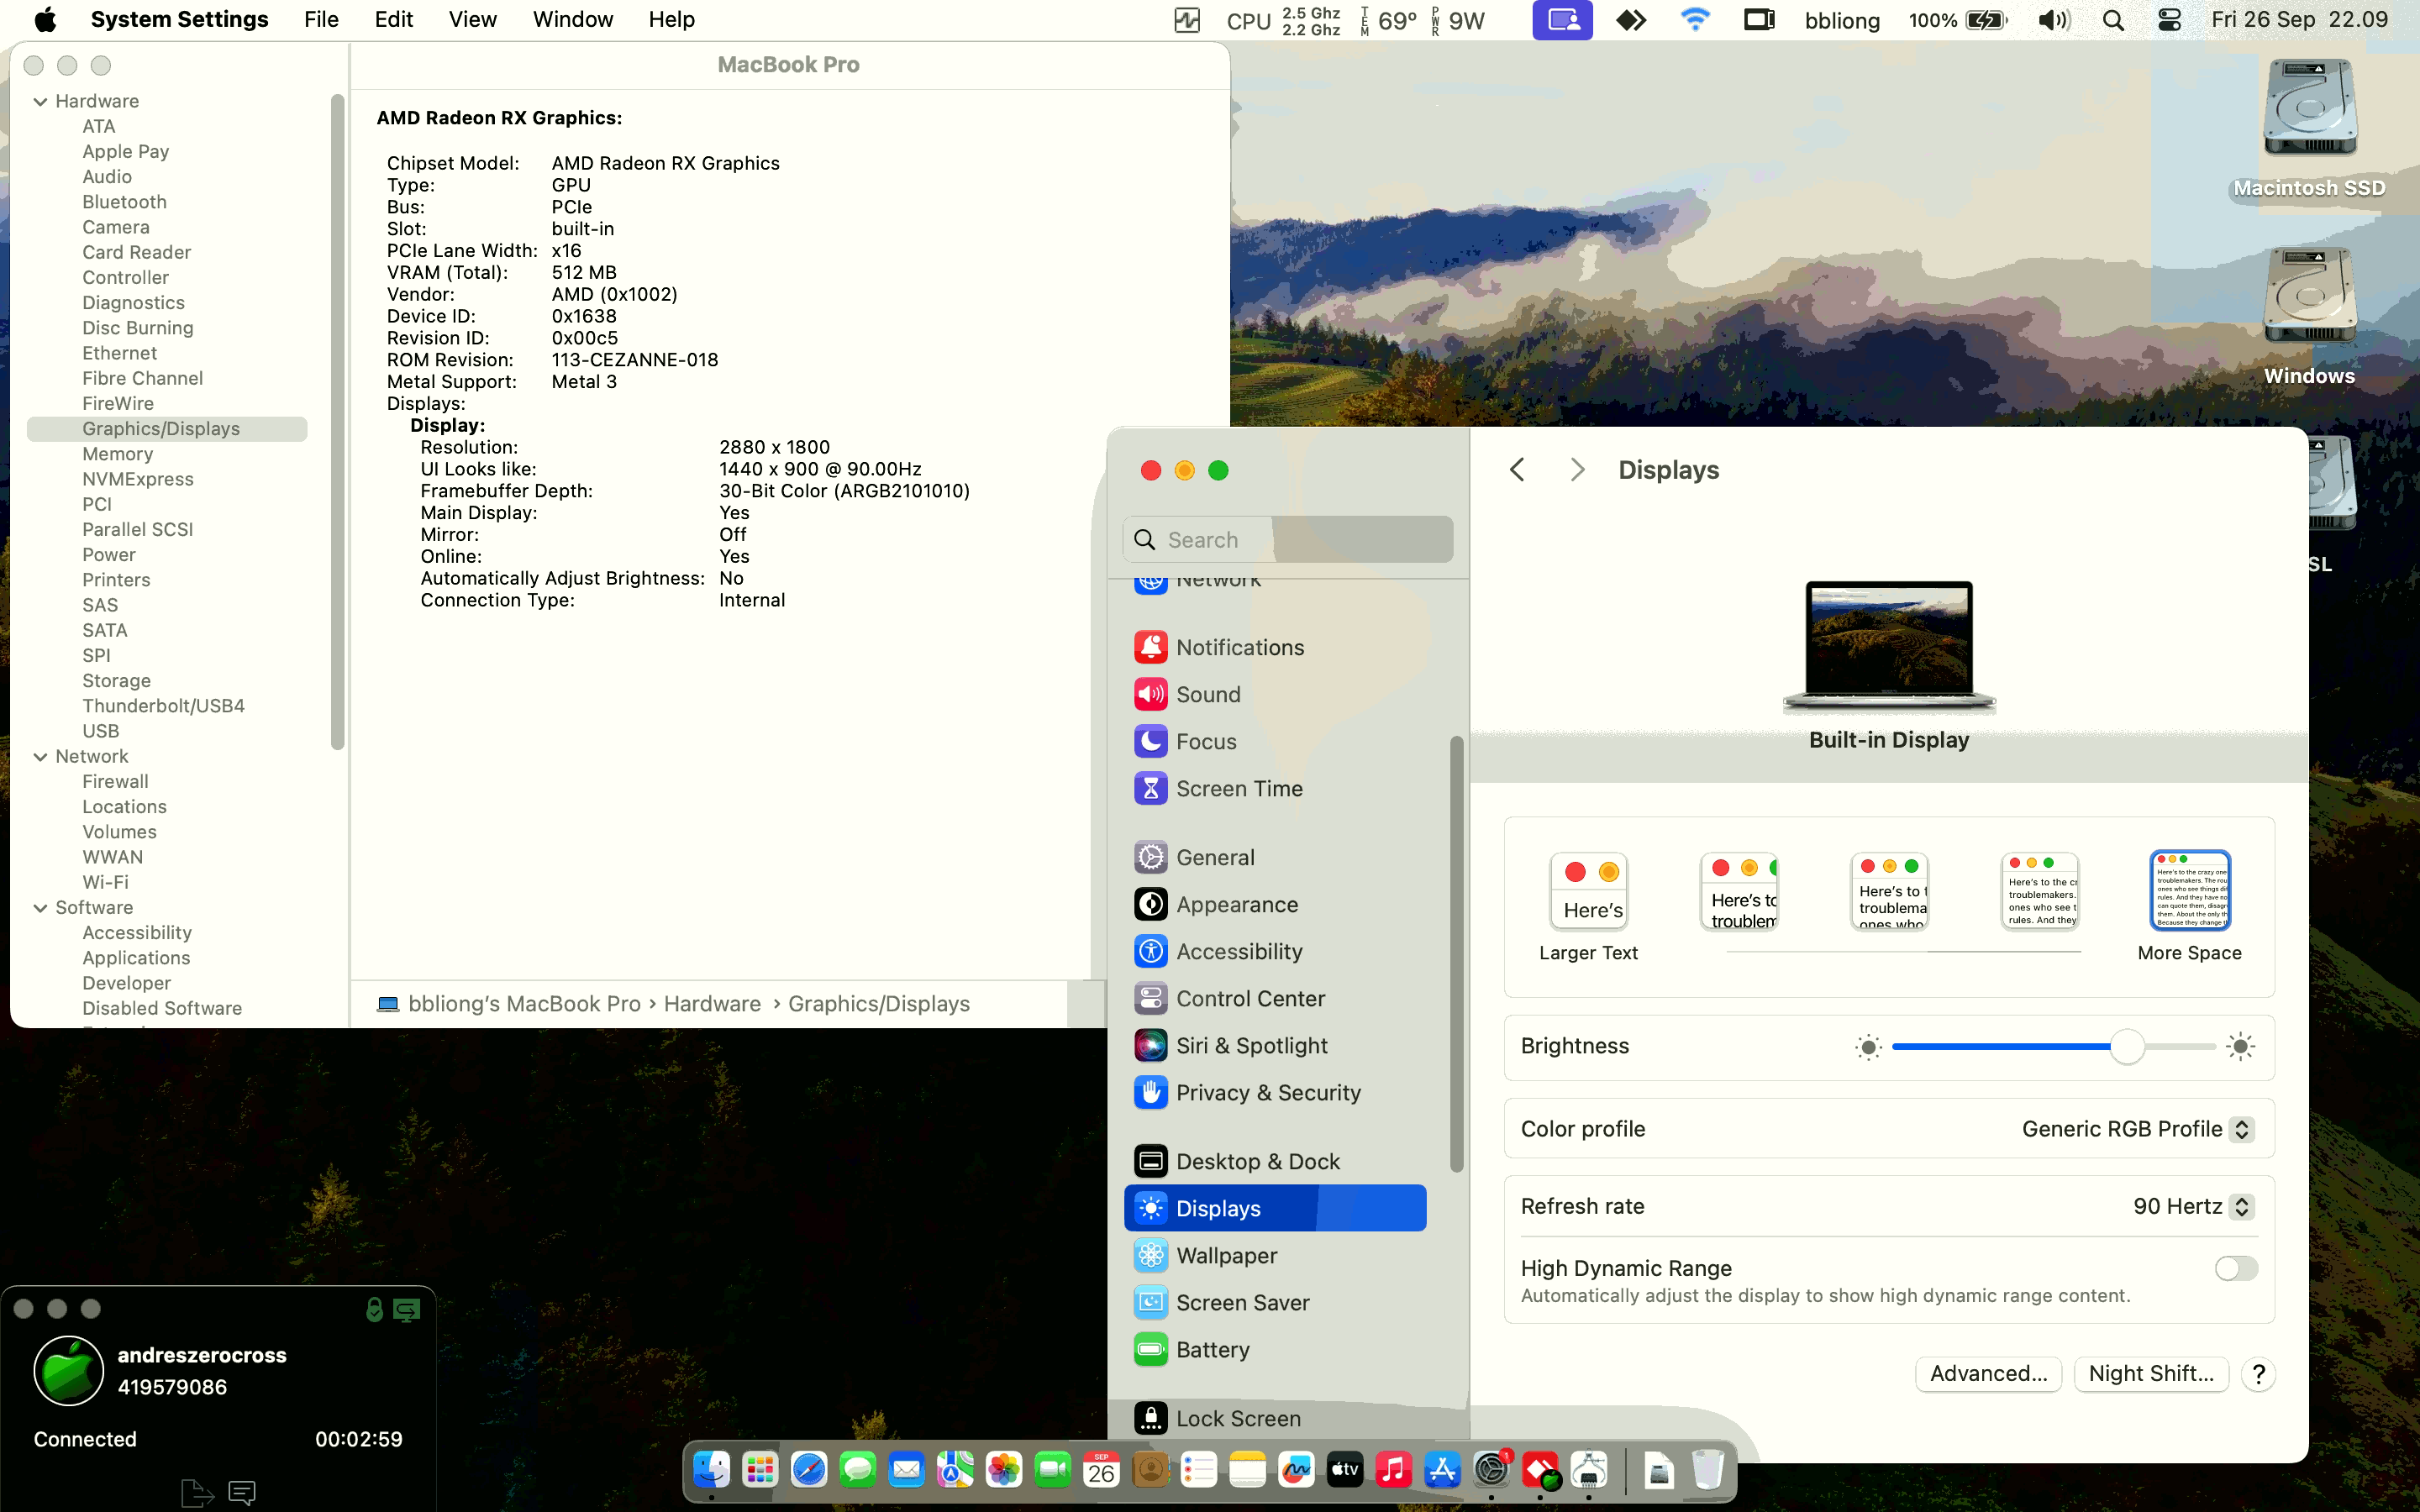This screenshot has width=2420, height=1512.
Task: Click the Built-in Display thumbnail
Action: click(x=1889, y=647)
